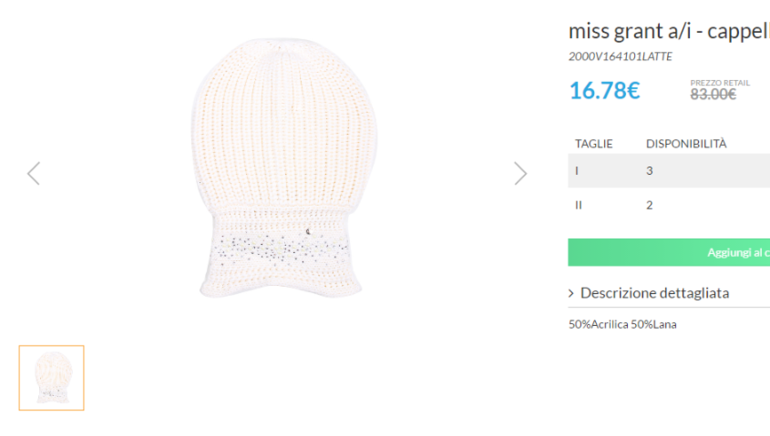Click the crossed-out 83.00€ retail price

pos(713,95)
